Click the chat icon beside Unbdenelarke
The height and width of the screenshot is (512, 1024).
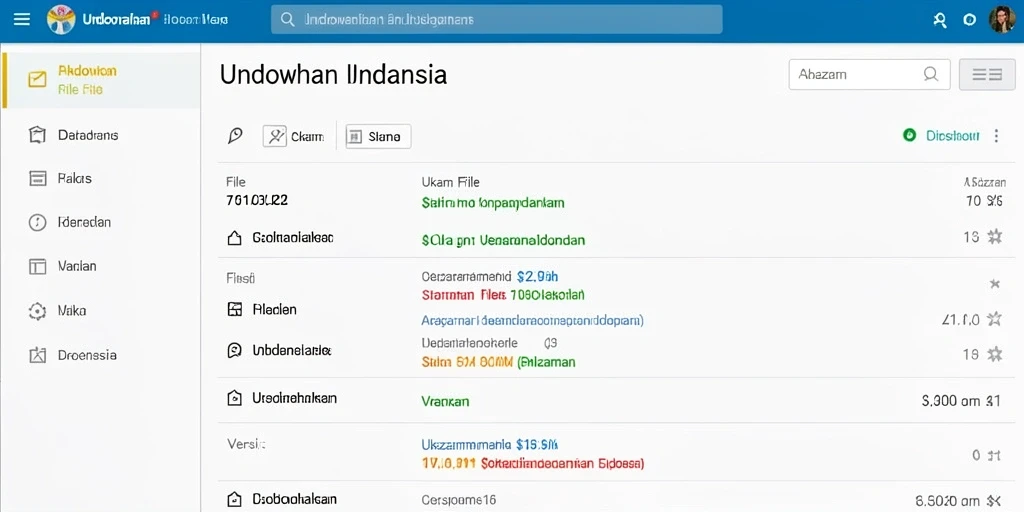point(234,351)
